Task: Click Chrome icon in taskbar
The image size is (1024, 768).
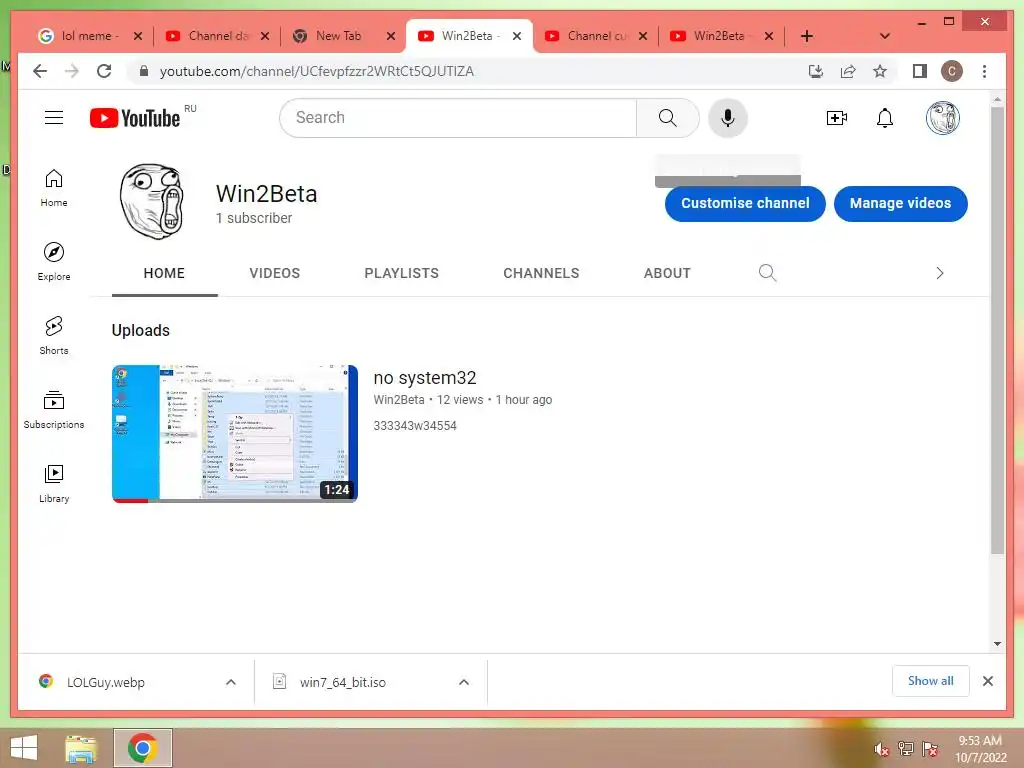Action: [x=142, y=748]
